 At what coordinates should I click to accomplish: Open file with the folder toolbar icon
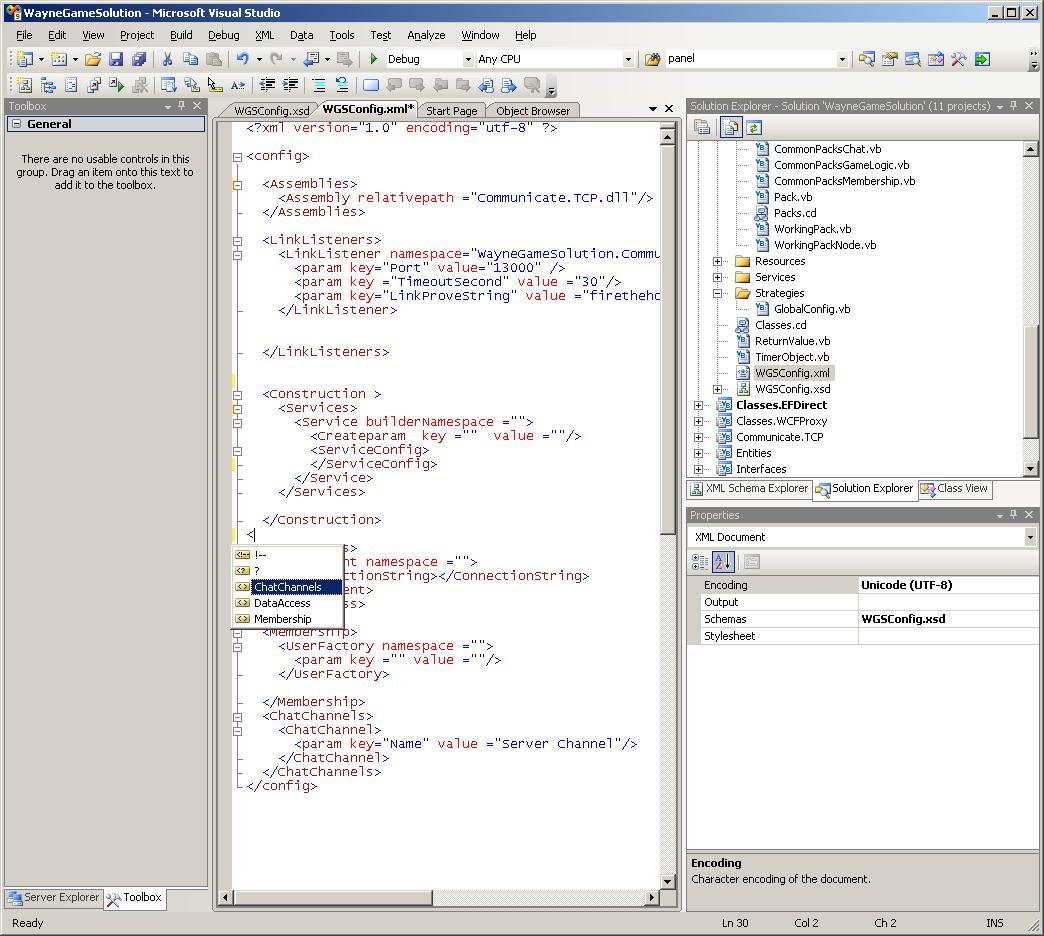point(93,59)
